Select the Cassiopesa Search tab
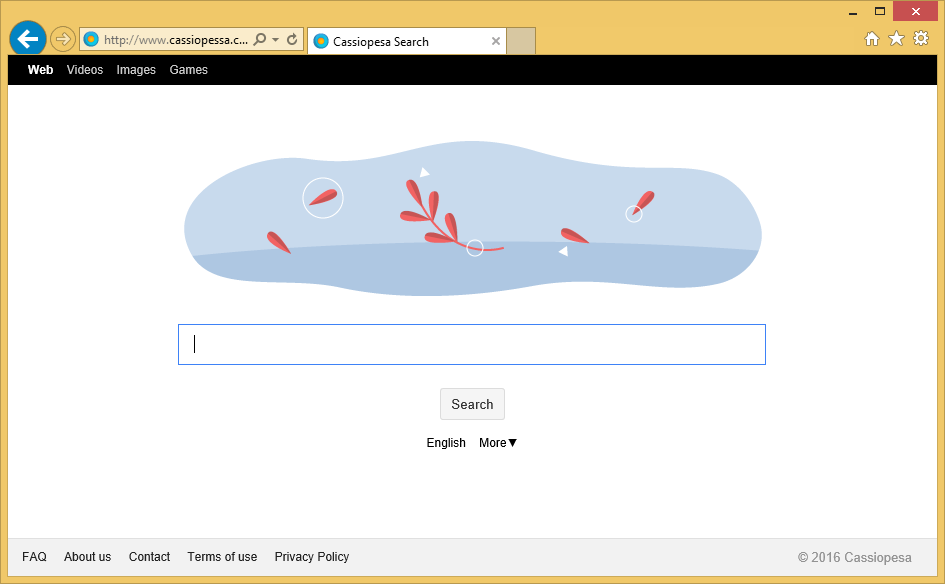The image size is (945, 584). pyautogui.click(x=407, y=42)
